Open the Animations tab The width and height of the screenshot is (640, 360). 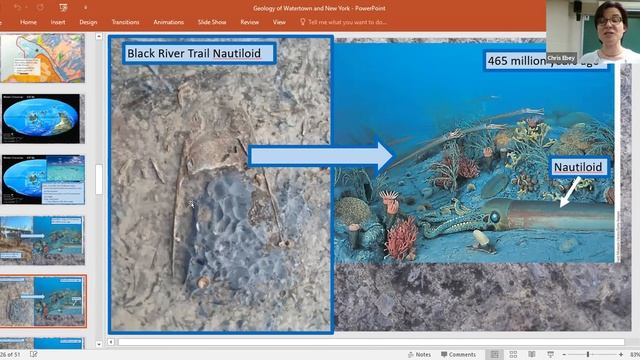pos(169,22)
